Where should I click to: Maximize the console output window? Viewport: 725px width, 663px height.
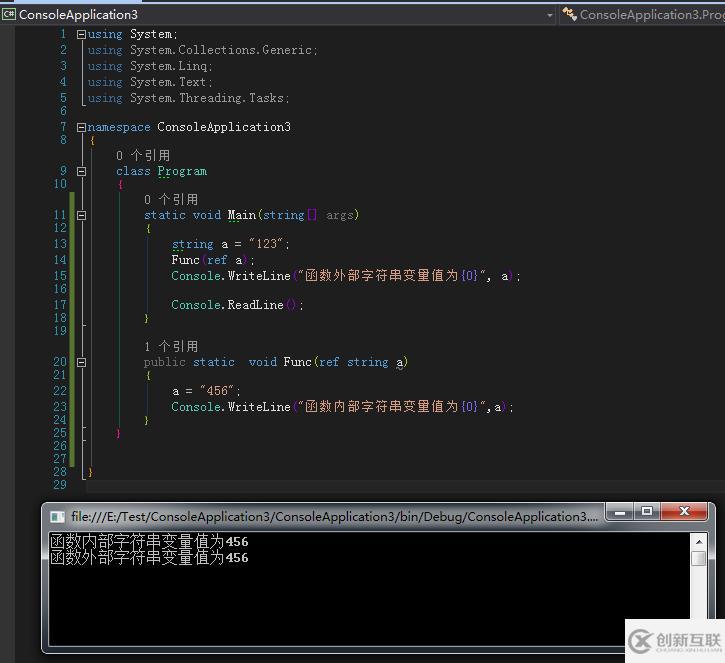tap(647, 512)
